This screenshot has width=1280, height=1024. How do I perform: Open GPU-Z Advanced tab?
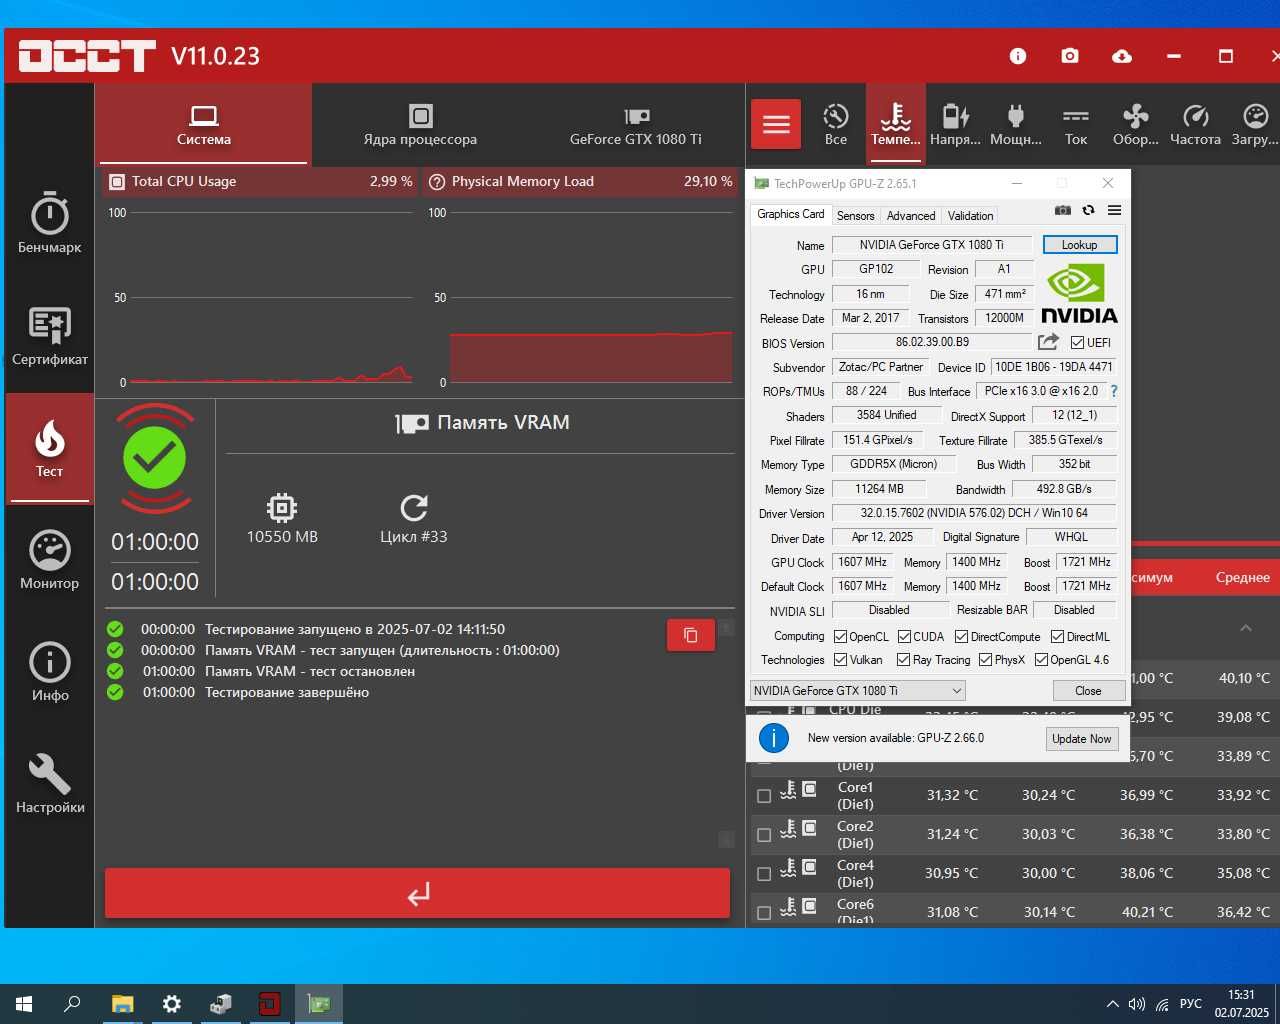click(911, 215)
